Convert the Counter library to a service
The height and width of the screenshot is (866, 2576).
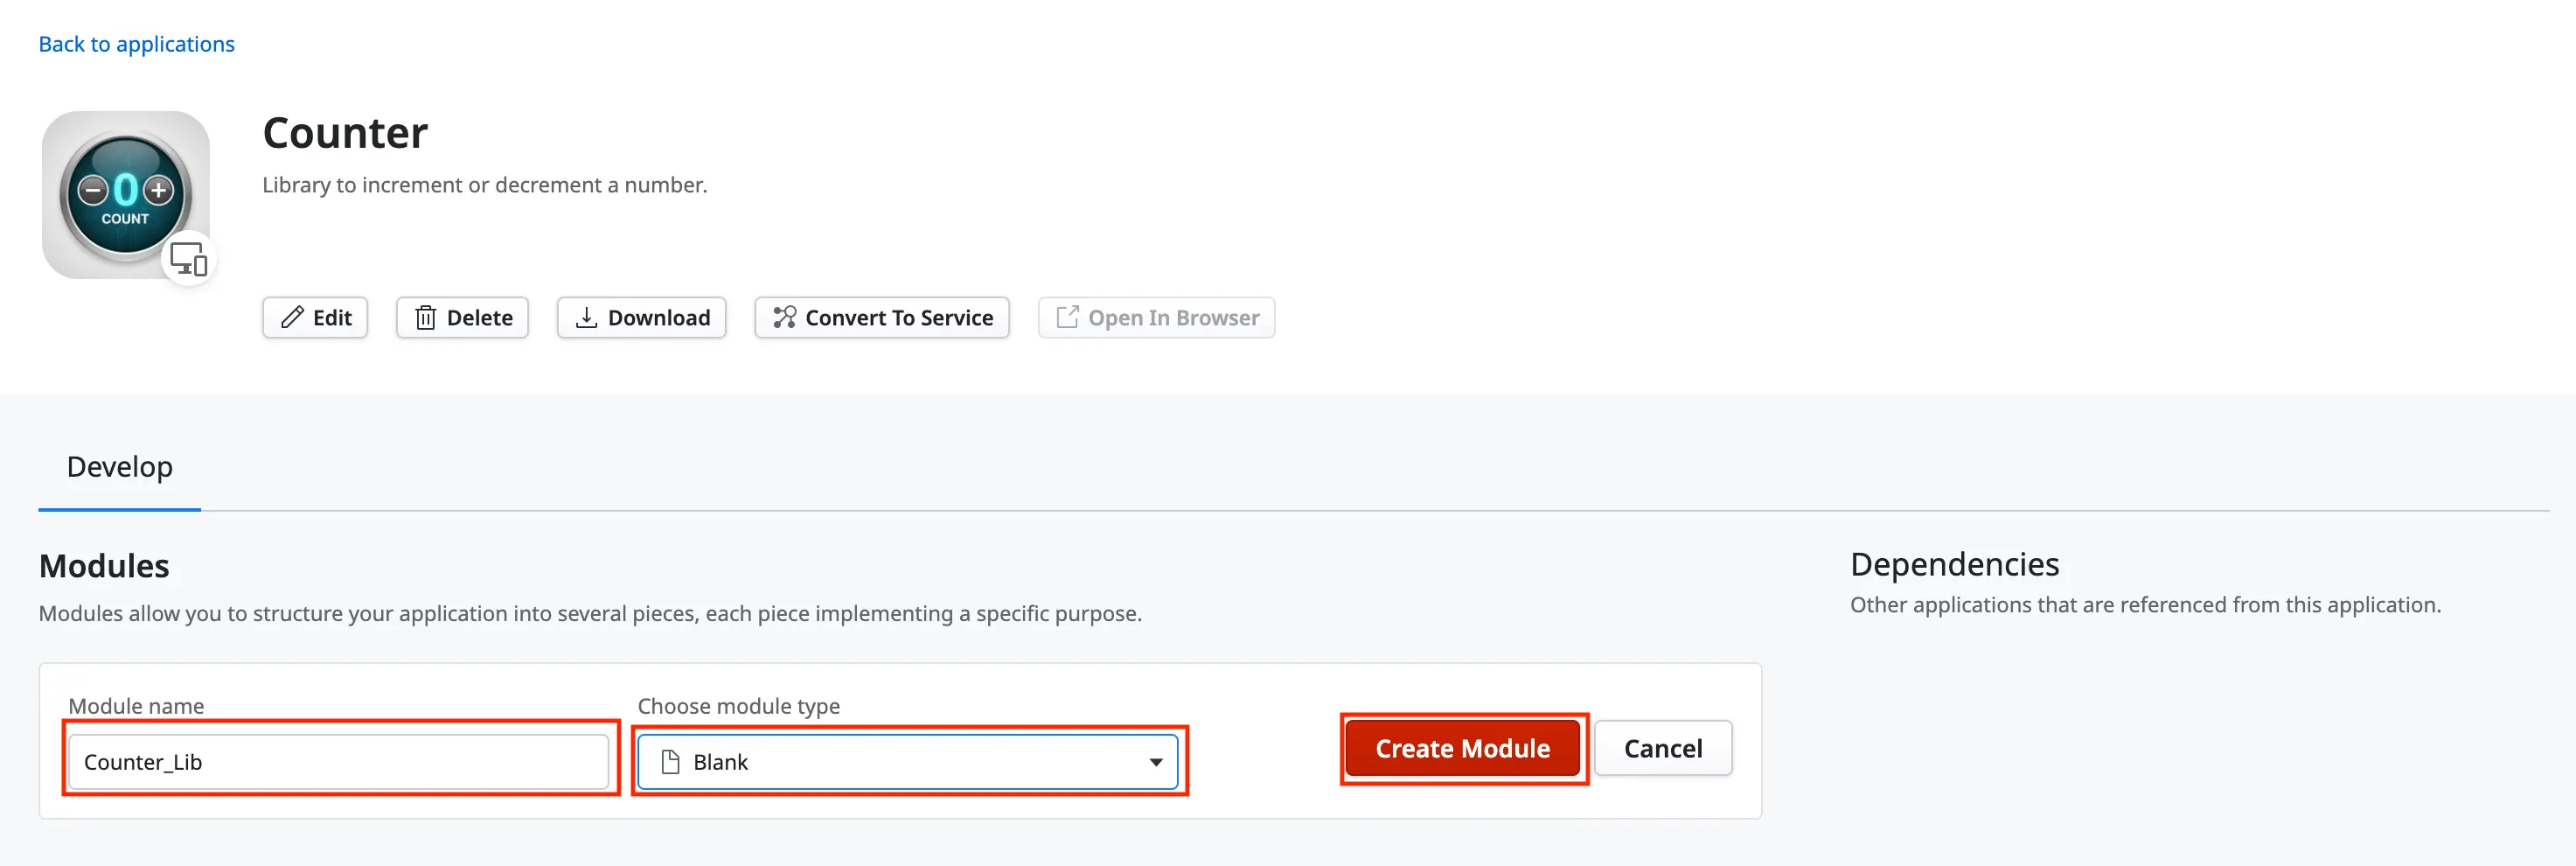click(x=881, y=317)
